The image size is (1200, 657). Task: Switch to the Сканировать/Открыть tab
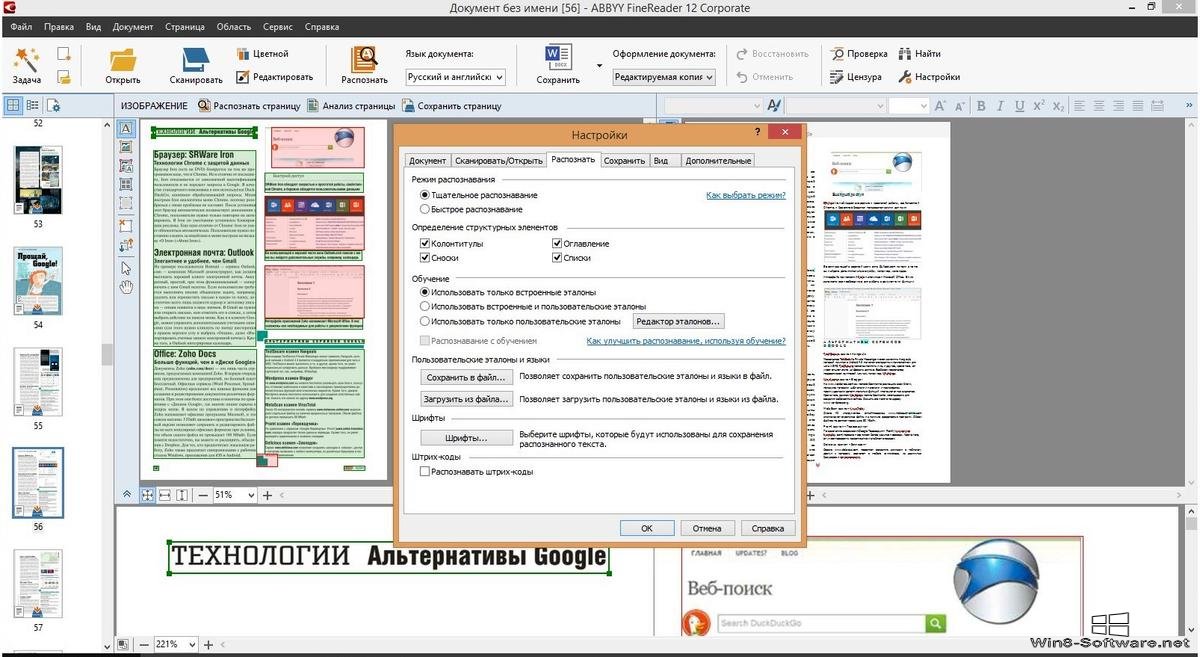tap(498, 160)
